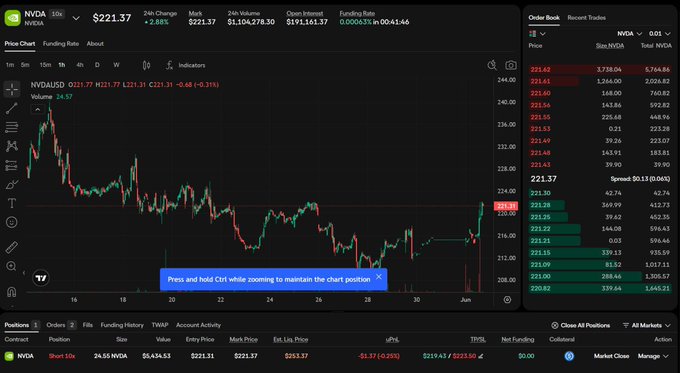Click ask price 221.62 in order book
Image resolution: width=680 pixels, height=373 pixels.
point(540,69)
